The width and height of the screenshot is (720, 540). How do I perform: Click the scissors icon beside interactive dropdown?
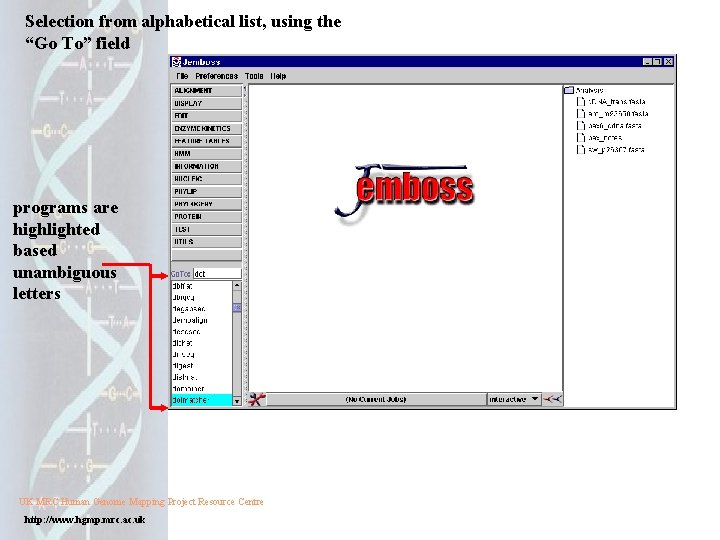552,399
